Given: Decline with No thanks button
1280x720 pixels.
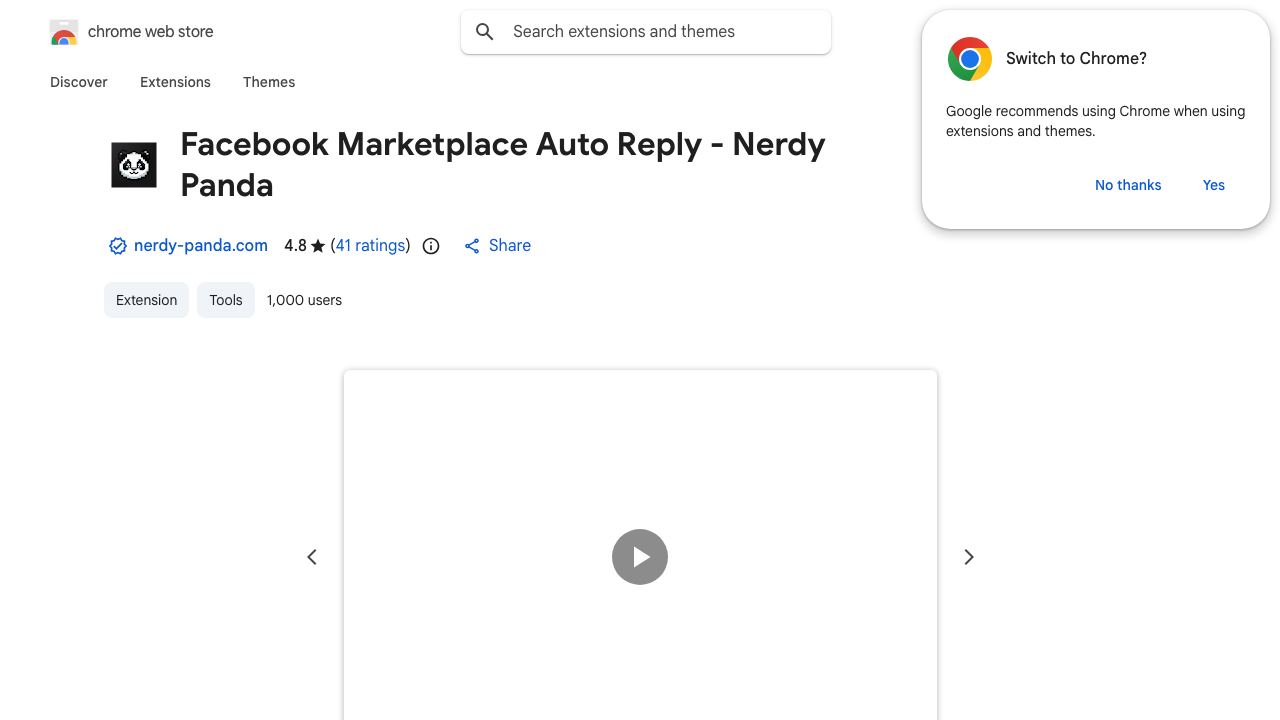Looking at the screenshot, I should tap(1128, 185).
